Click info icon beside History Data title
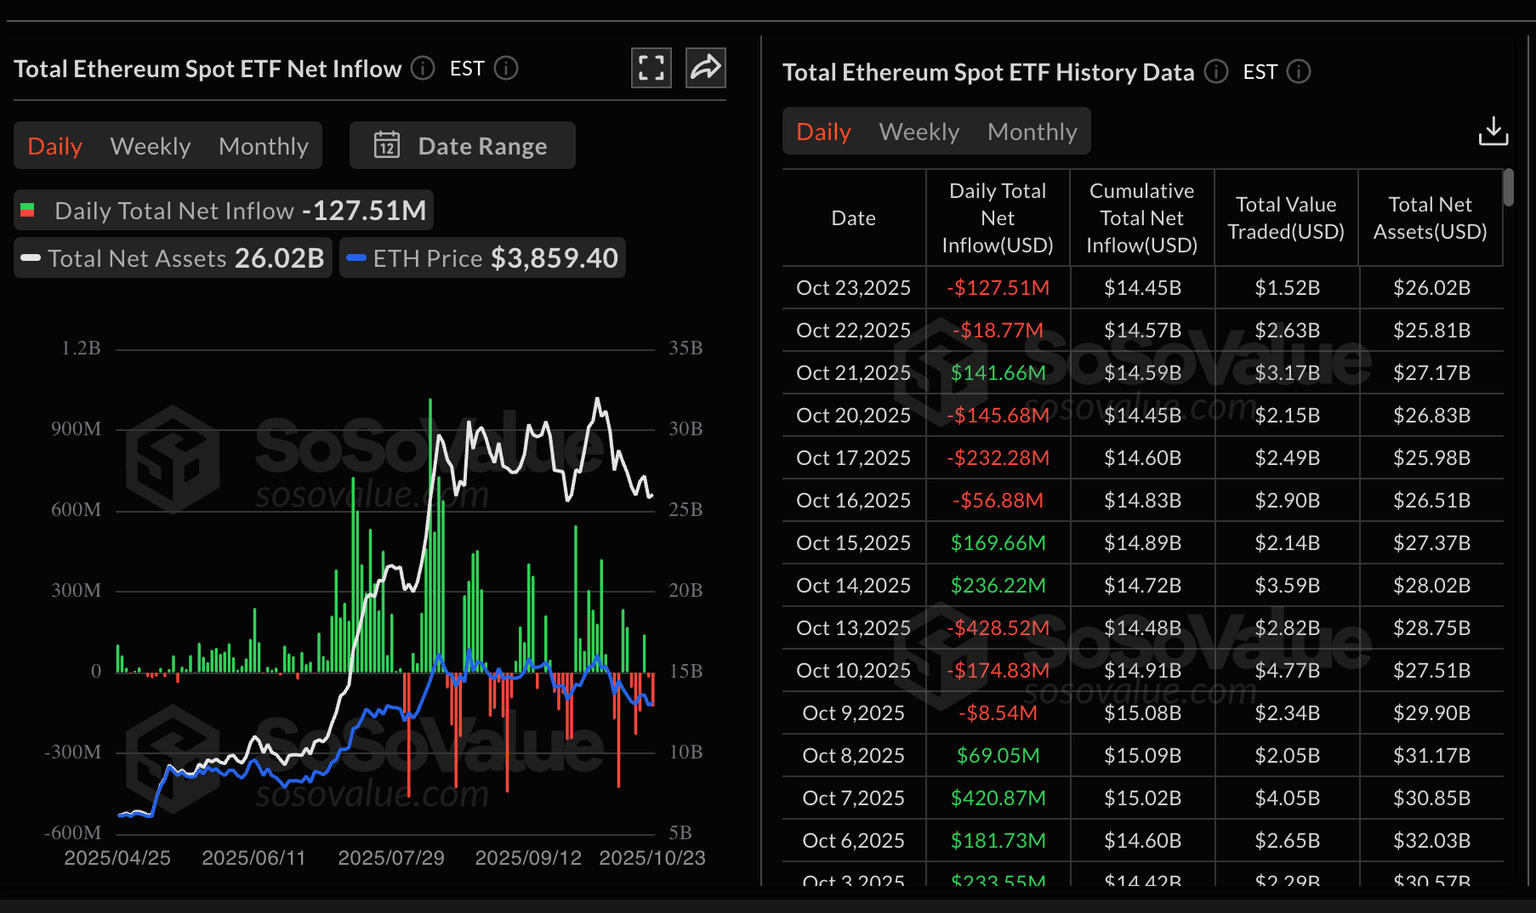1536x913 pixels. coord(1216,72)
